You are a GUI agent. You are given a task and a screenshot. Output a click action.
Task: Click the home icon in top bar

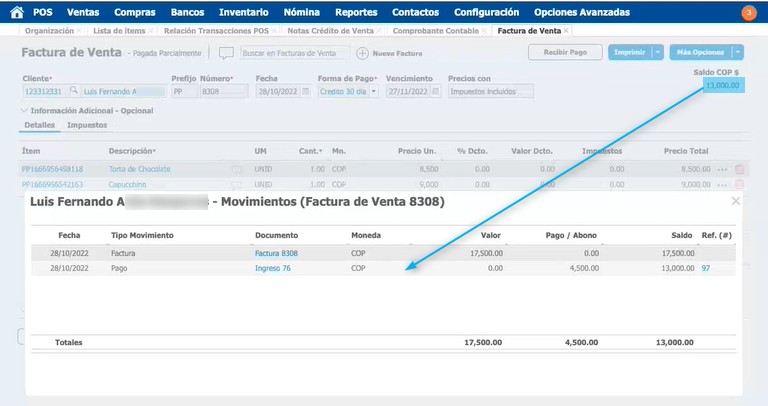tap(17, 12)
